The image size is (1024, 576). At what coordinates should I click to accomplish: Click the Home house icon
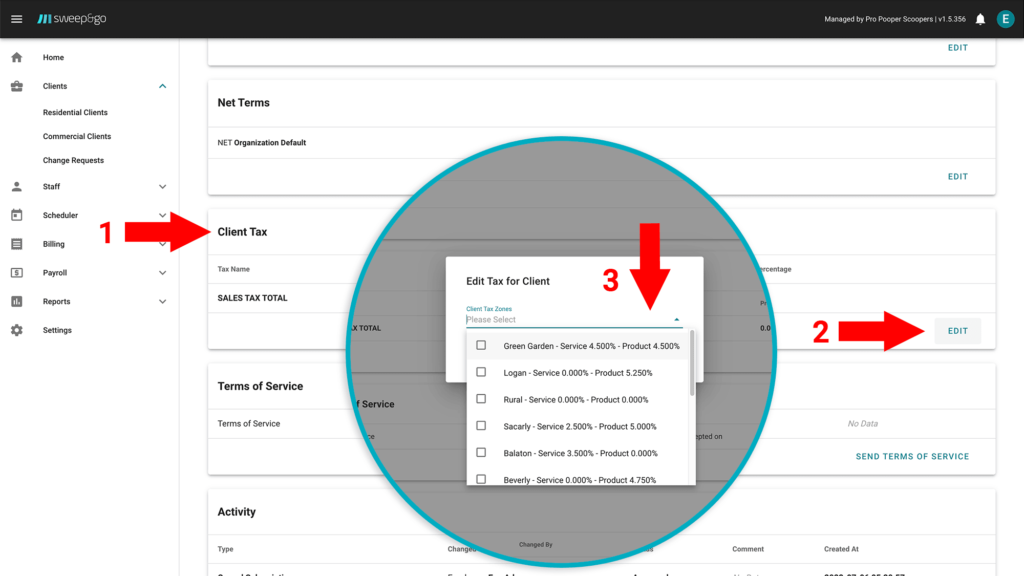[x=17, y=57]
